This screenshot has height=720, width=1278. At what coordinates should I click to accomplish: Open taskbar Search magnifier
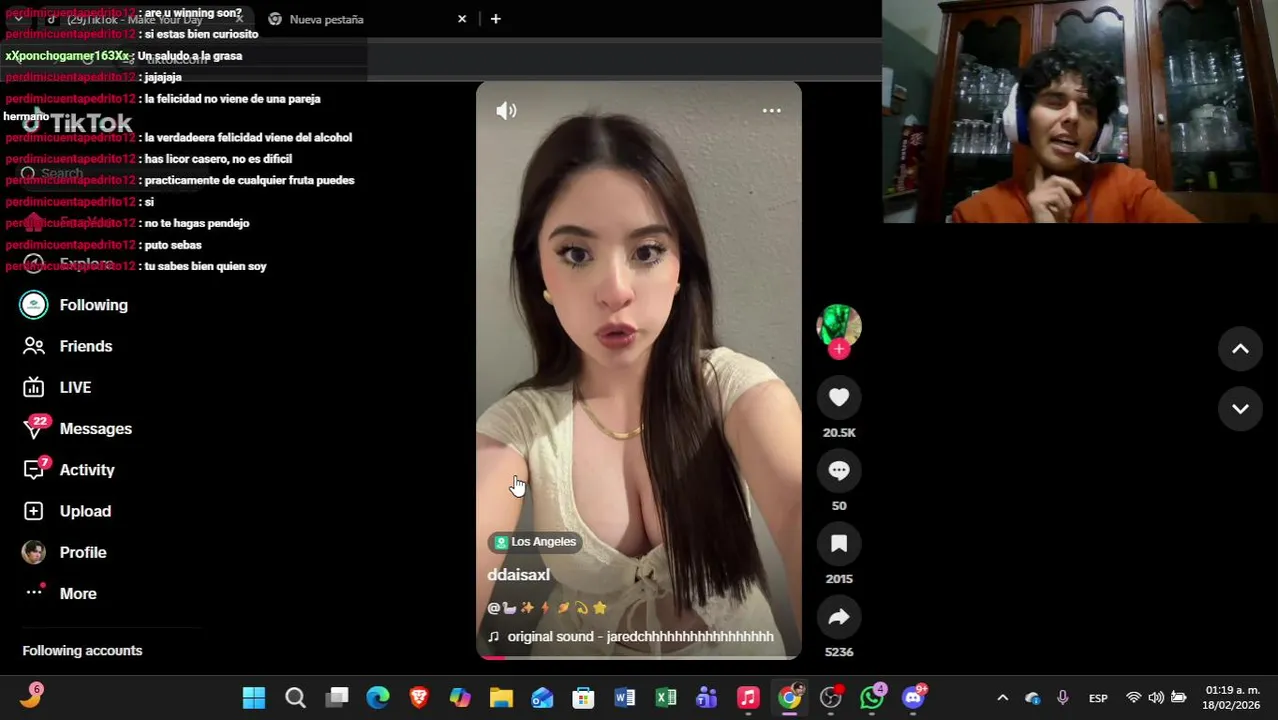(295, 698)
